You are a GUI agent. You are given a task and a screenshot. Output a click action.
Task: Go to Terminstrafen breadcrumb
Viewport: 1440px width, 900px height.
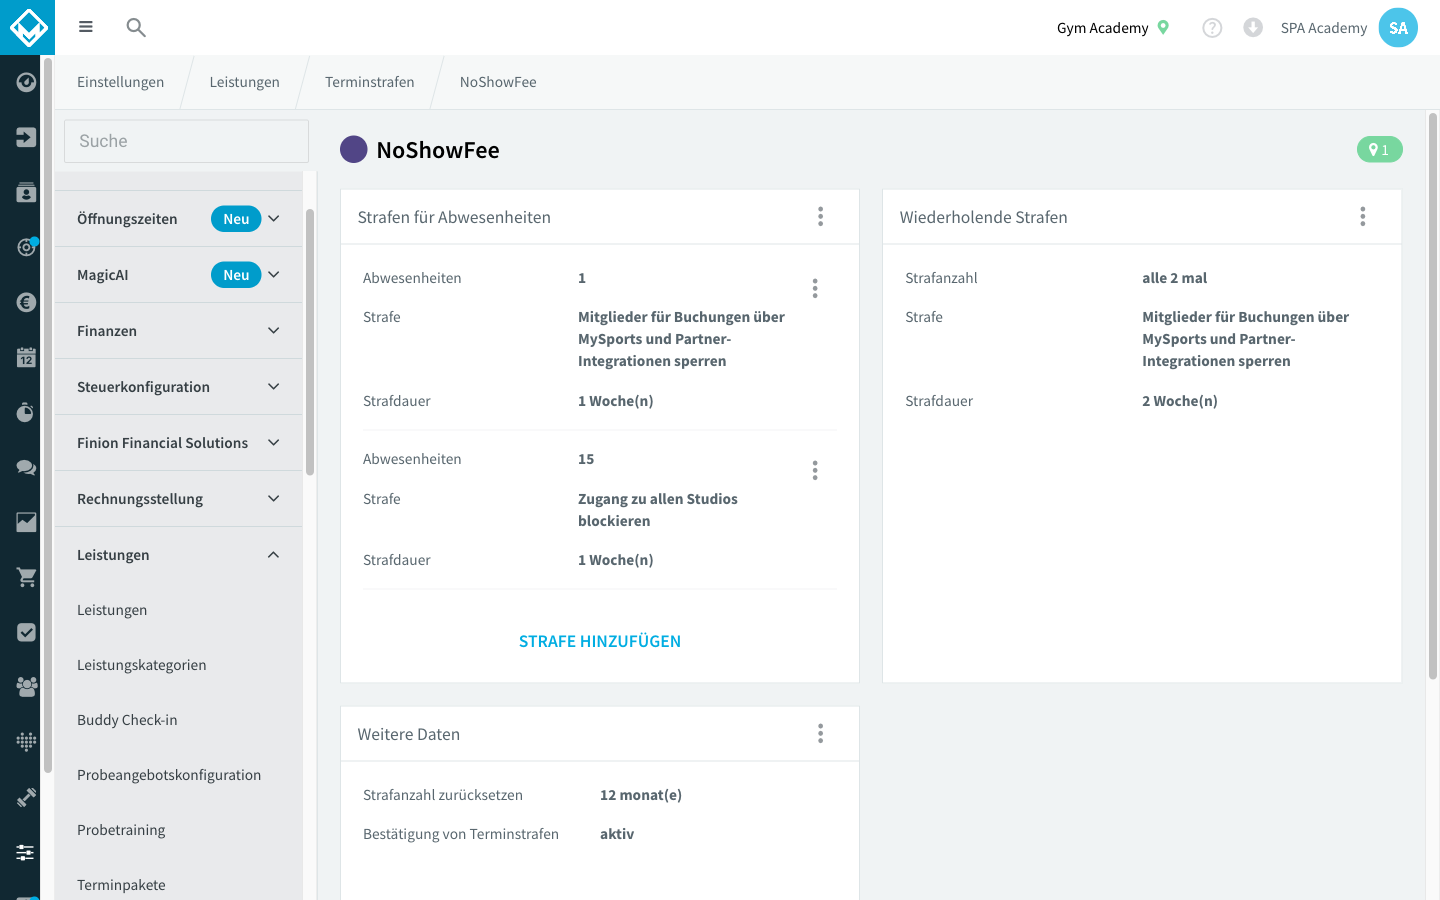click(x=369, y=82)
